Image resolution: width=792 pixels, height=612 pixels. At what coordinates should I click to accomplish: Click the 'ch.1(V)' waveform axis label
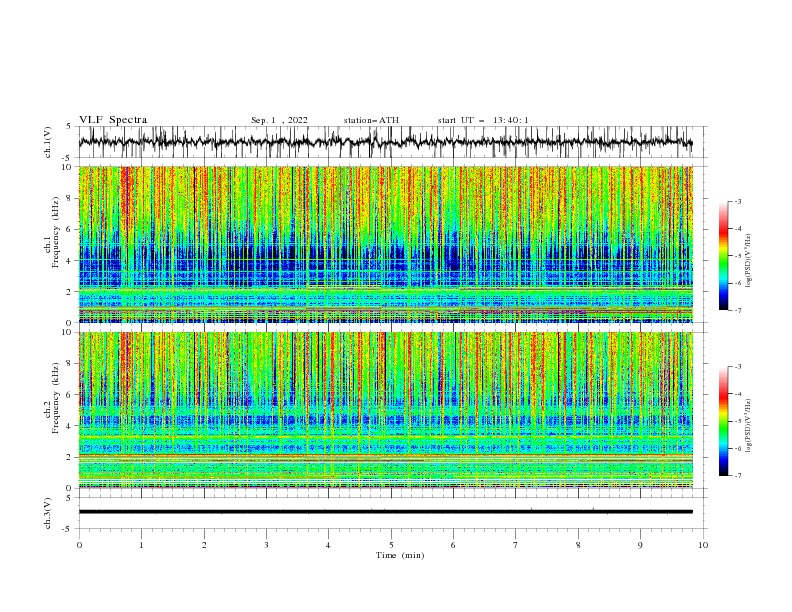[x=48, y=142]
